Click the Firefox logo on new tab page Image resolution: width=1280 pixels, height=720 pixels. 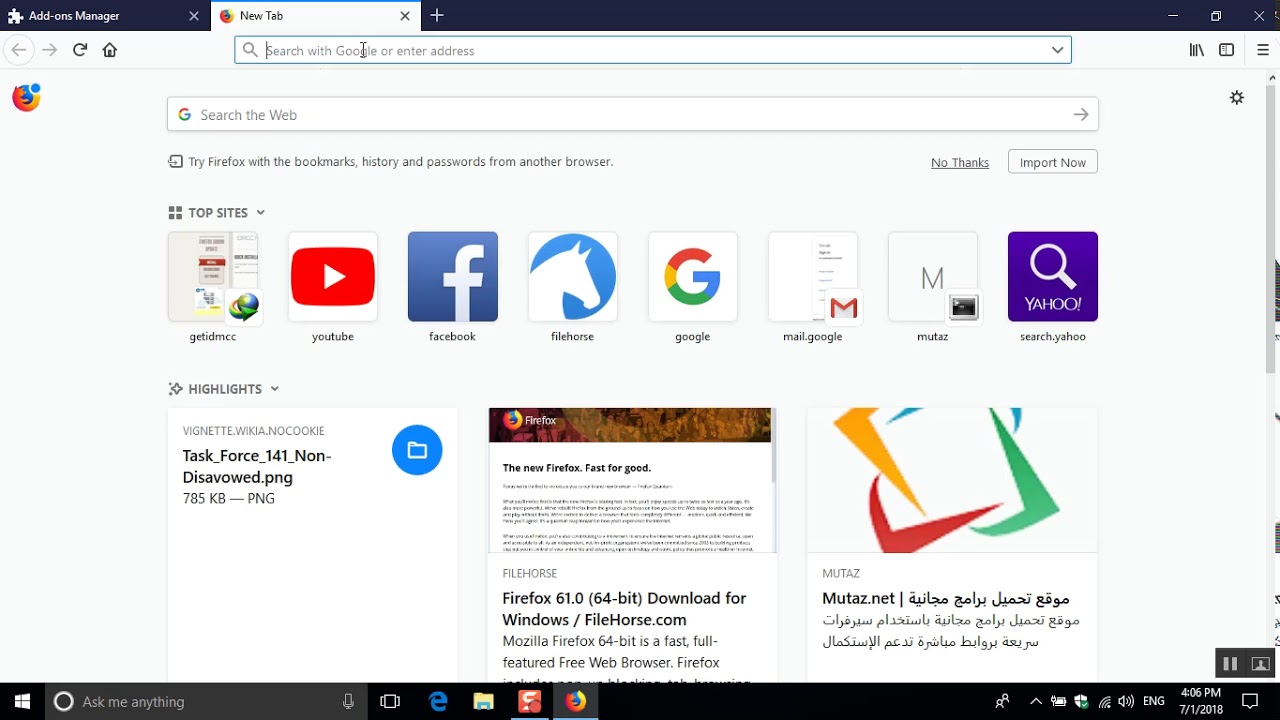(x=26, y=97)
